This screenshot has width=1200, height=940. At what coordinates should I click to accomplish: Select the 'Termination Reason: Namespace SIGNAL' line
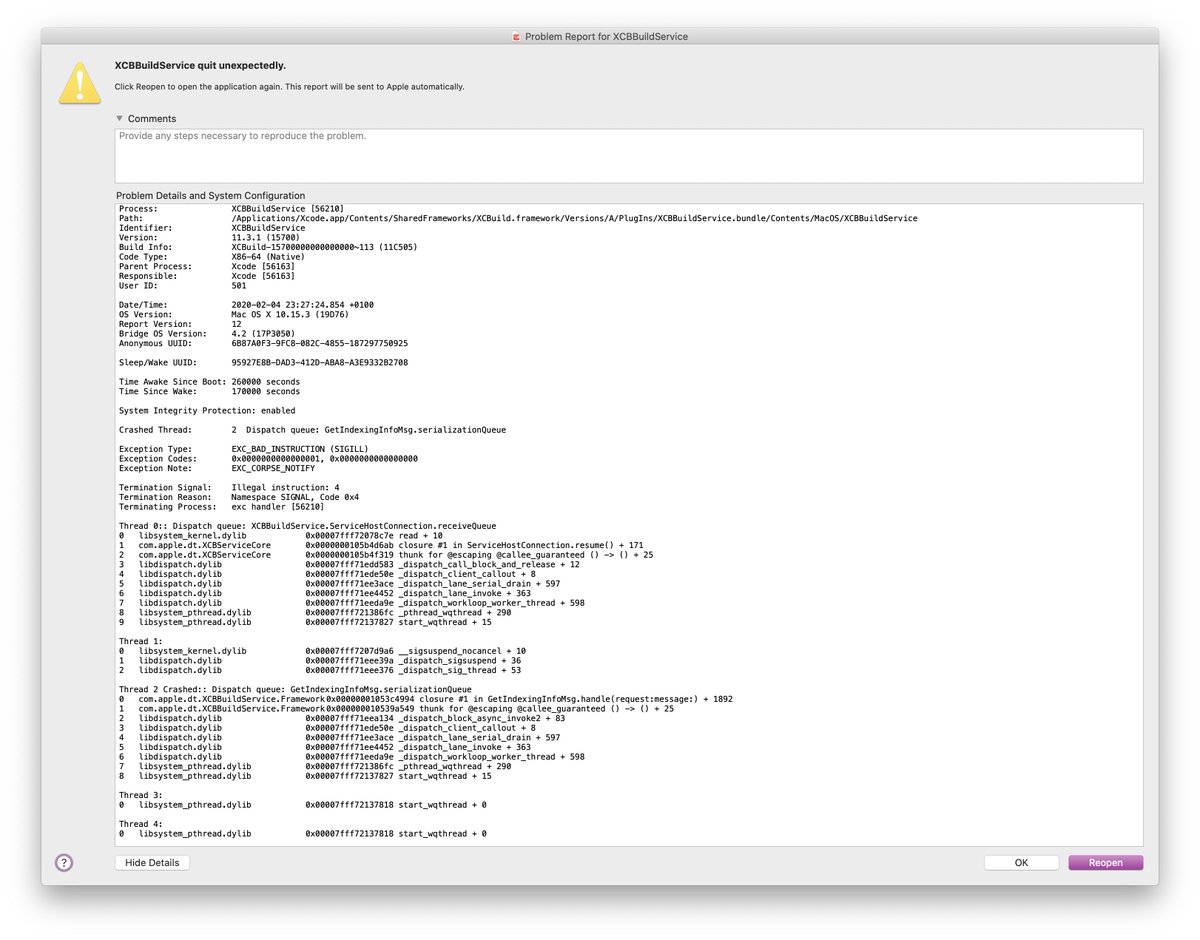pos(239,497)
